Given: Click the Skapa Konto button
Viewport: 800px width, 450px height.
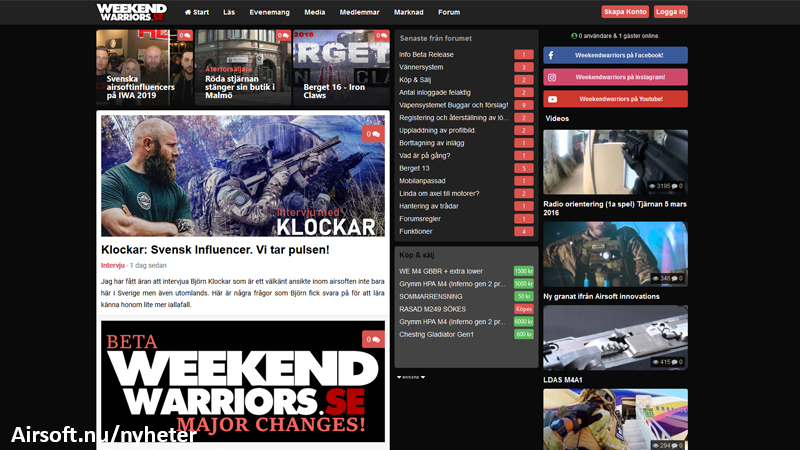Looking at the screenshot, I should click(625, 12).
